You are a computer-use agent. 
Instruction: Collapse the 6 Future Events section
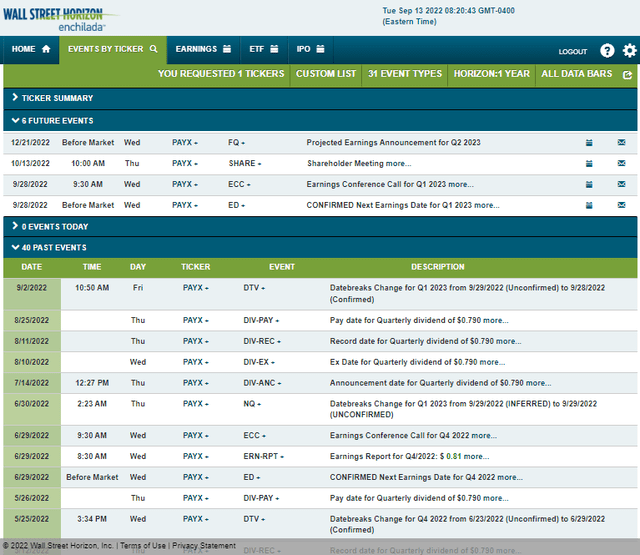[320, 121]
